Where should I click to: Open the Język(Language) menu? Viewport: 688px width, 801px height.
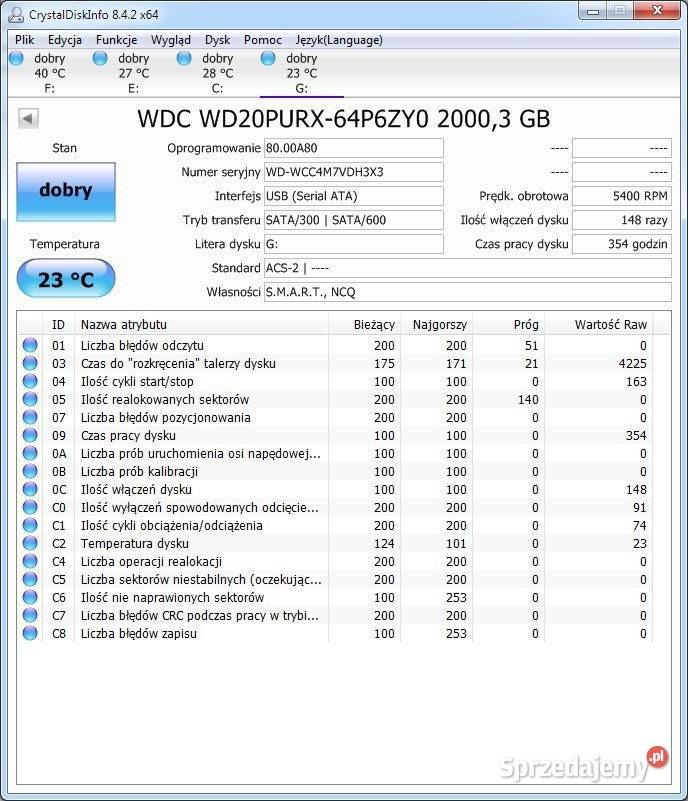(x=339, y=40)
